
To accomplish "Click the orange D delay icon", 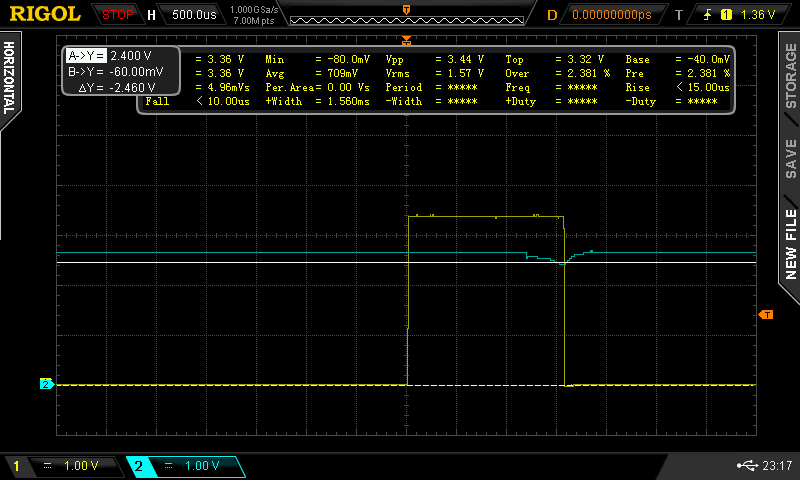I will 552,15.
